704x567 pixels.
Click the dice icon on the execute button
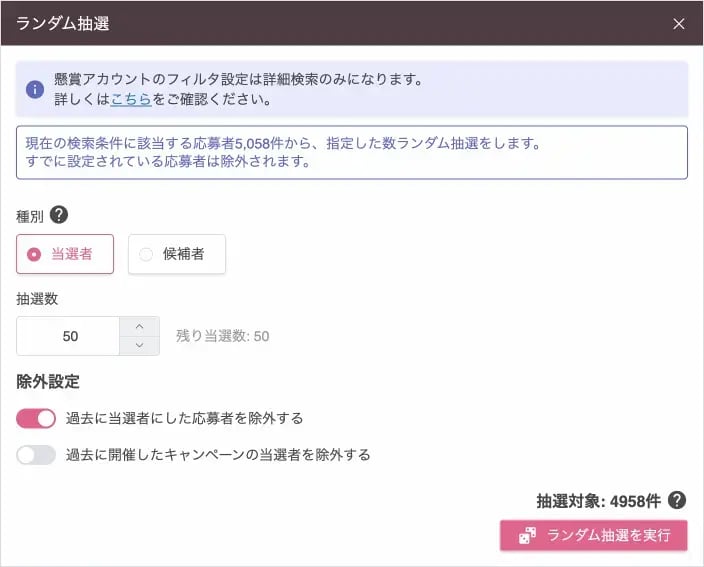[x=527, y=536]
